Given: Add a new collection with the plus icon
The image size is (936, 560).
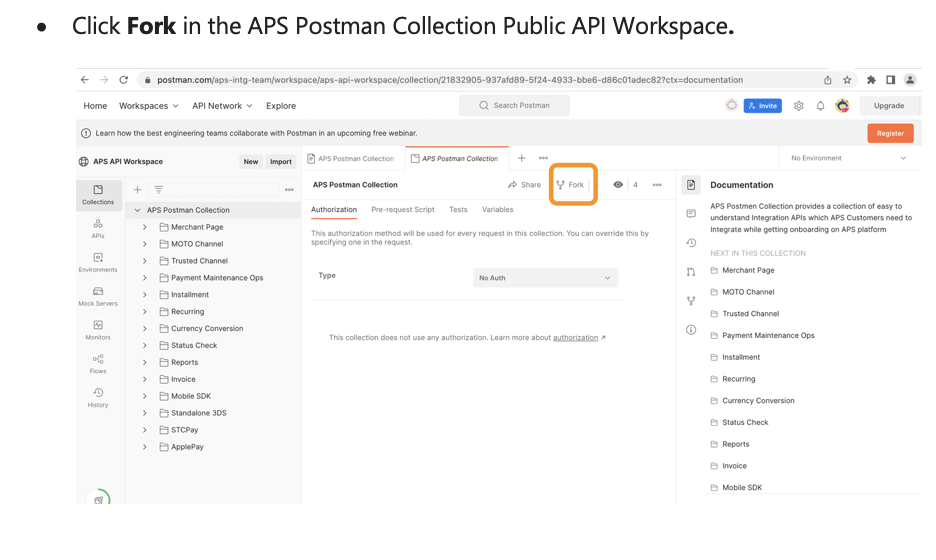Looking at the screenshot, I should 137,189.
